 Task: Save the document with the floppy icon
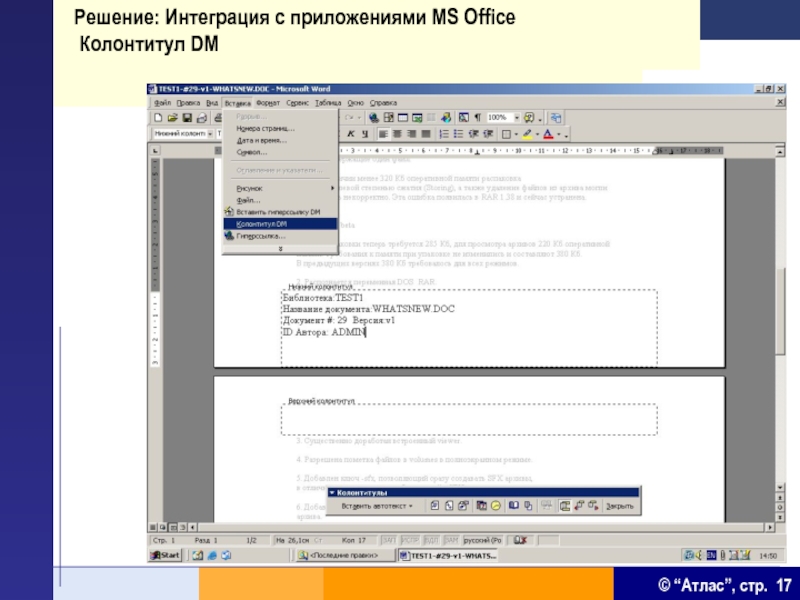click(x=187, y=118)
